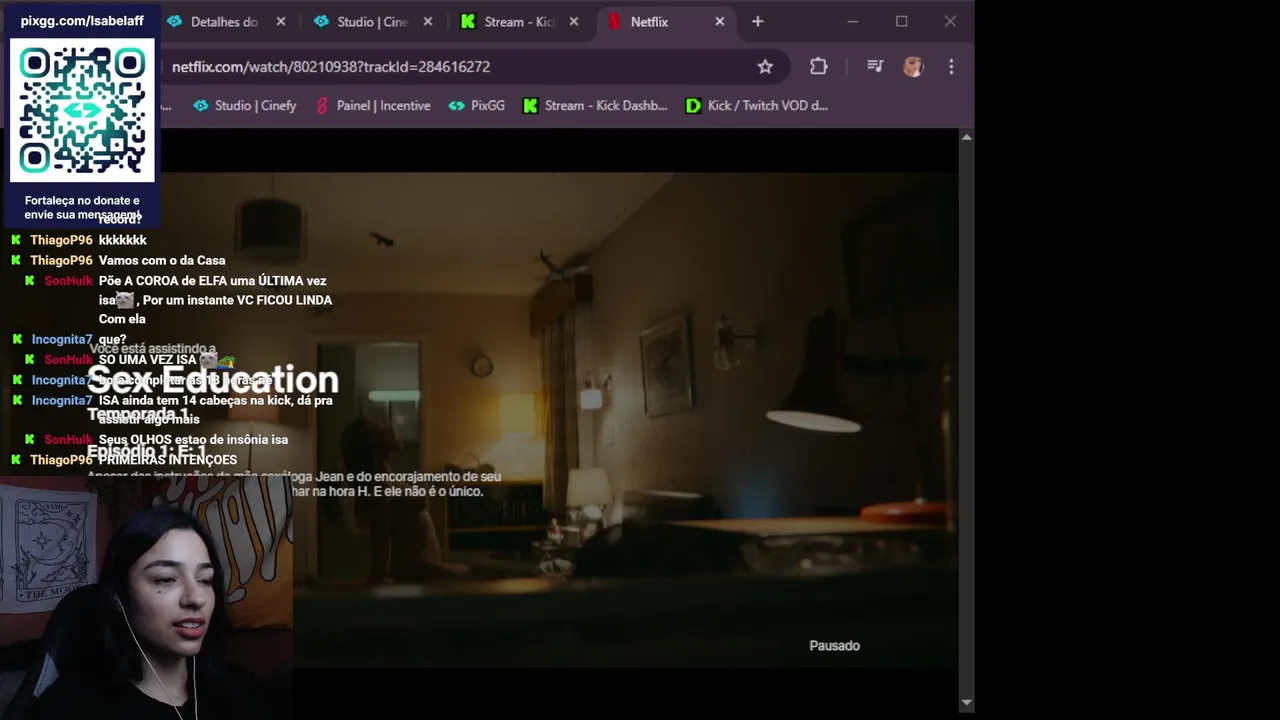Viewport: 1280px width, 720px height.
Task: Bookmark this page with the star icon
Action: [765, 67]
